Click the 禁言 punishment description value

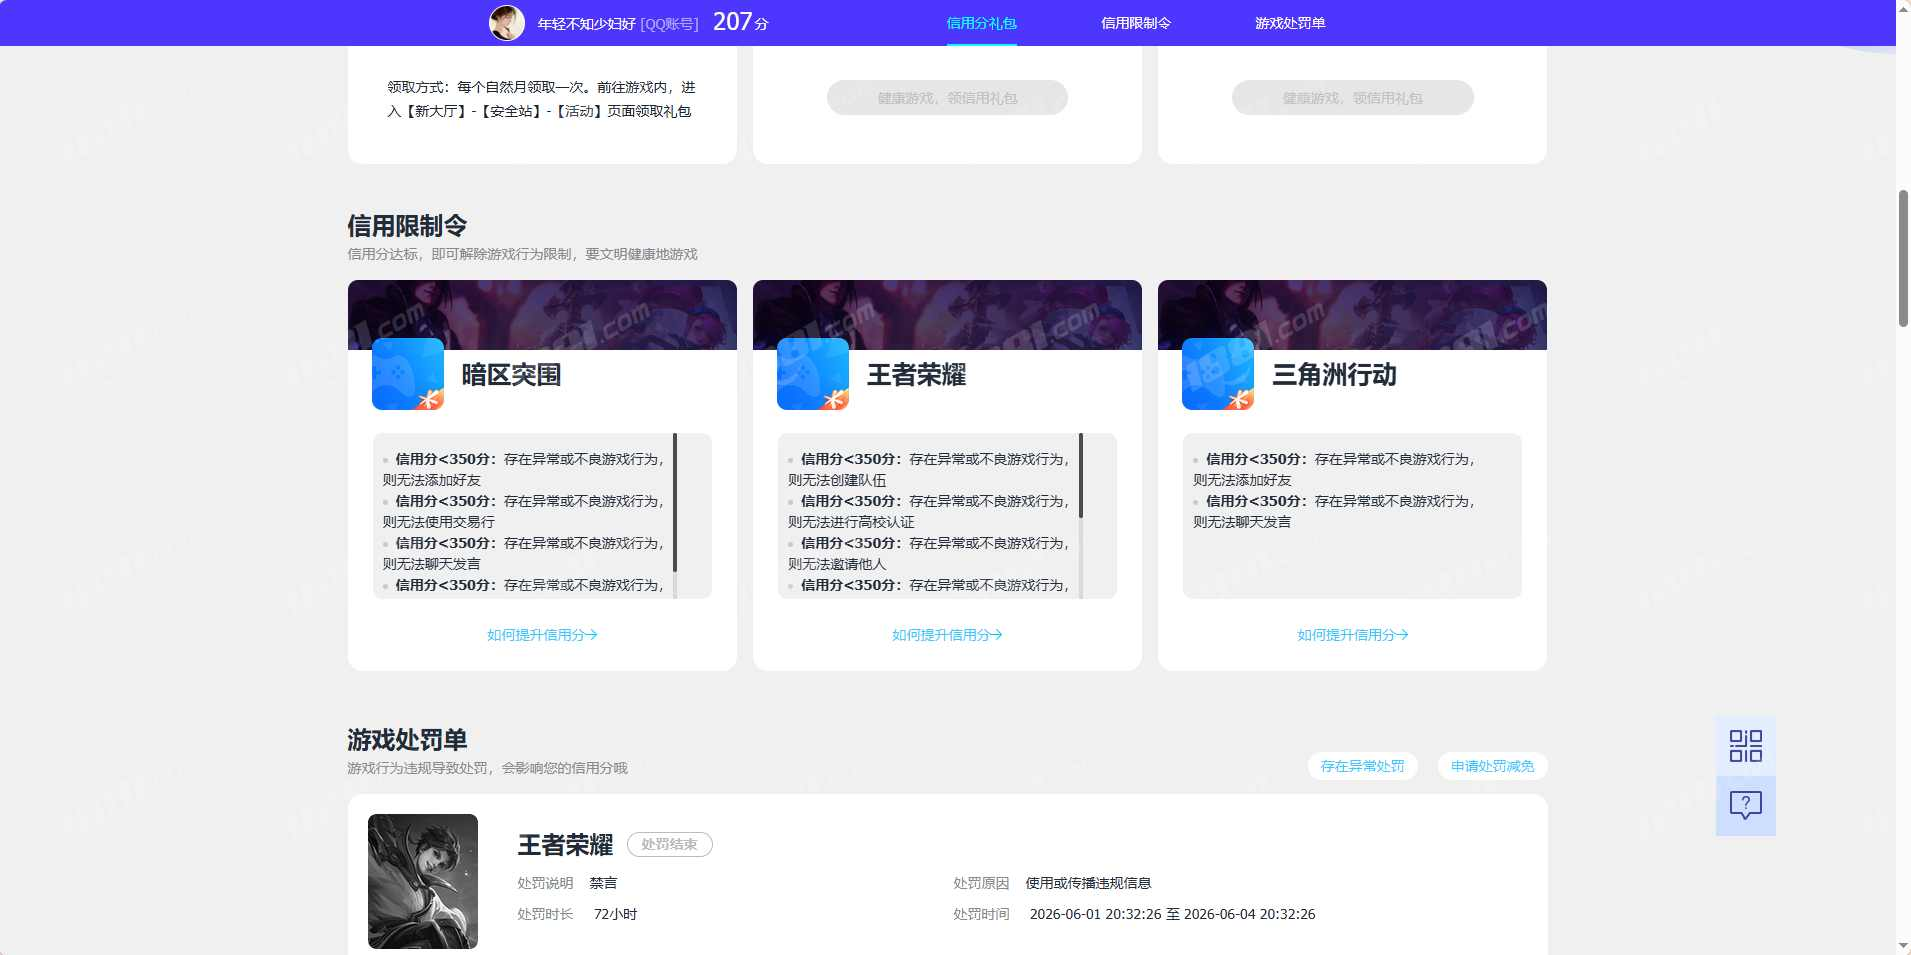coord(603,883)
